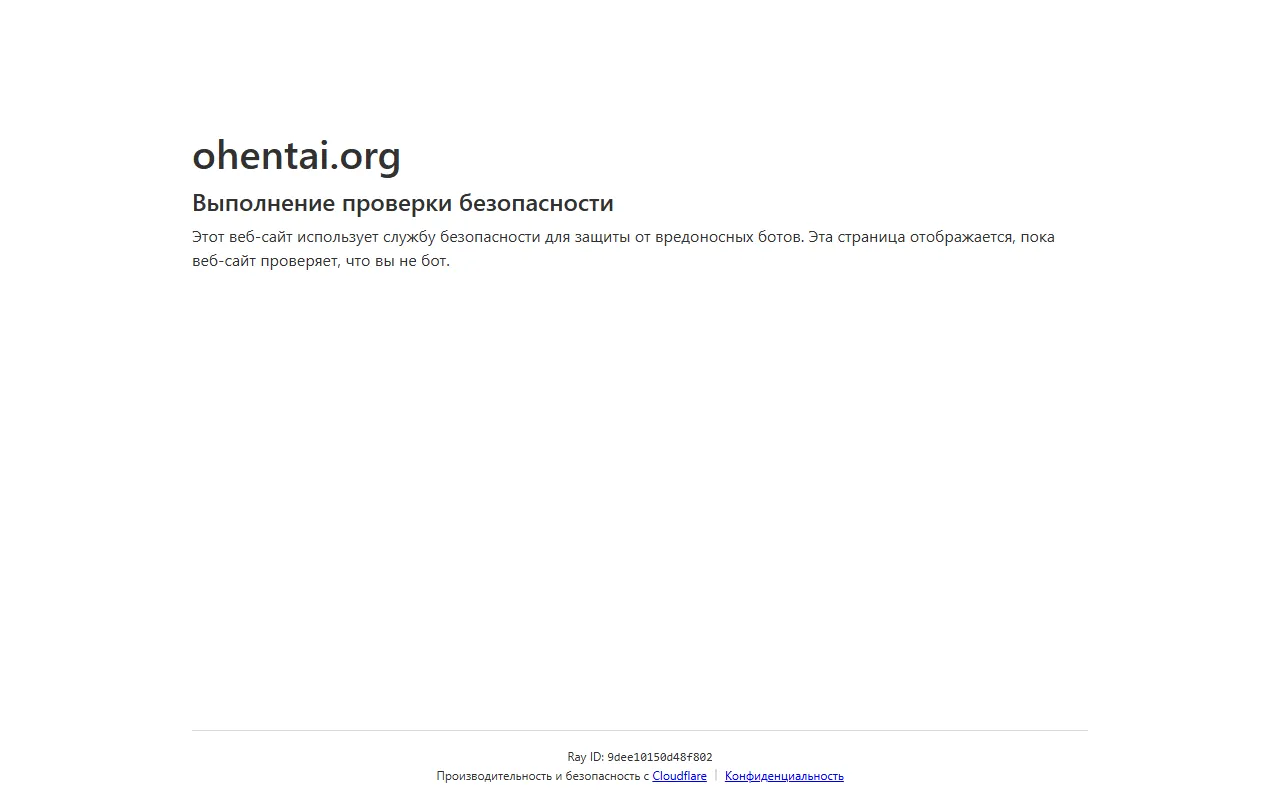Viewport: 1280px width, 800px height.
Task: Click the phrase службу безопасности
Action: point(462,237)
